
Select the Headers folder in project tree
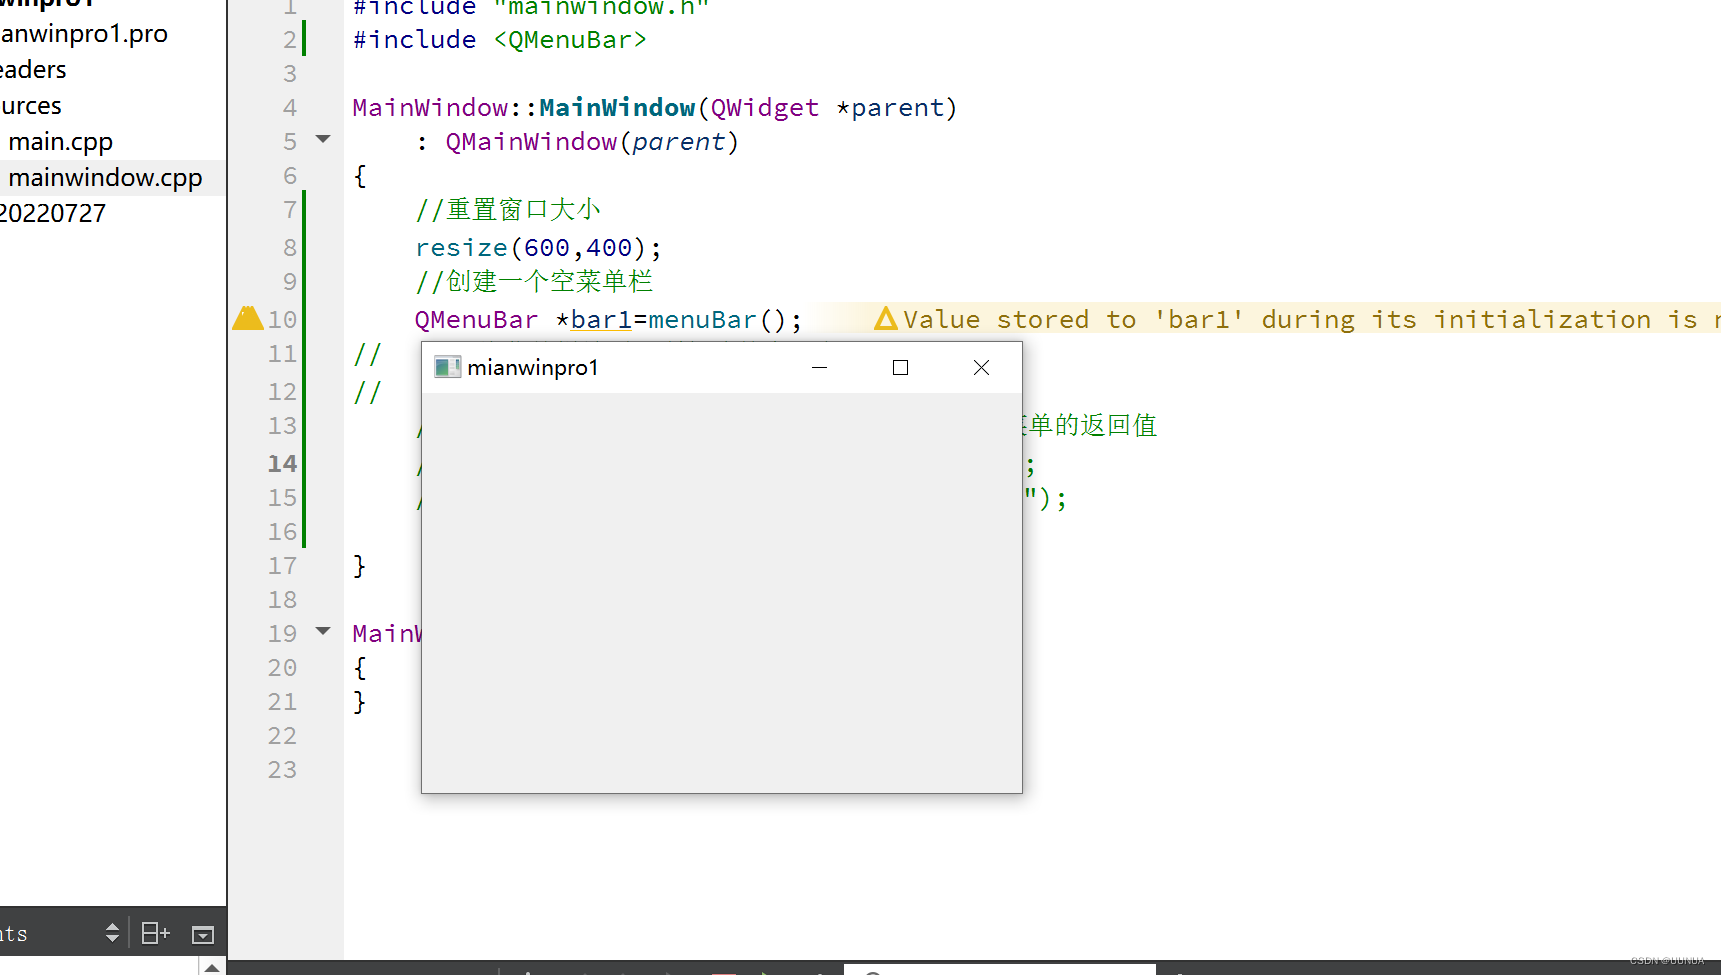coord(33,70)
